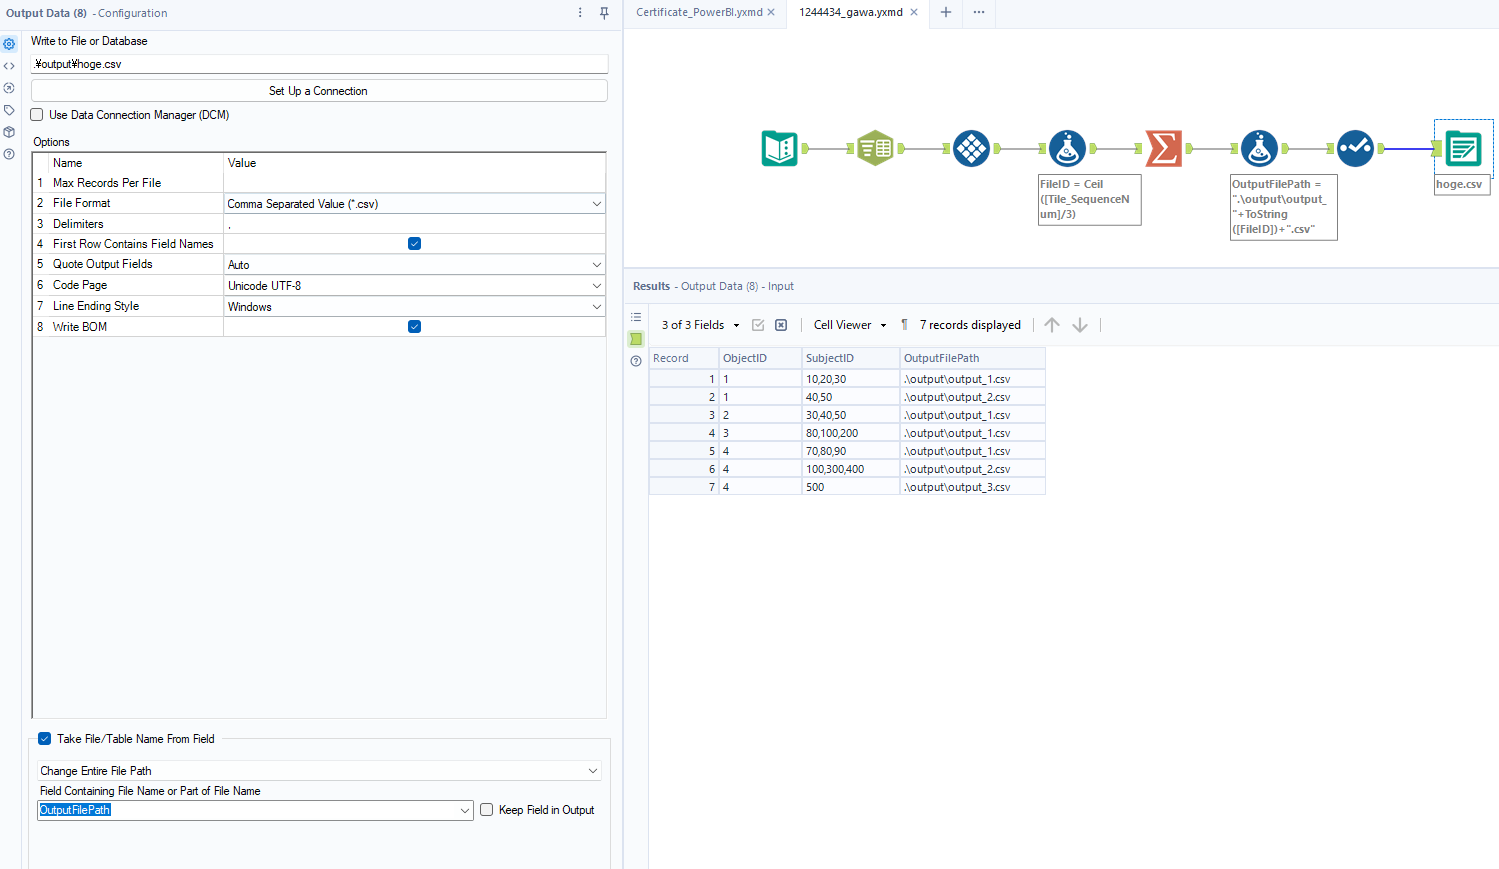Switch to Certificate_PowerBI.yxmd tab
The height and width of the screenshot is (869, 1499).
[x=698, y=13]
